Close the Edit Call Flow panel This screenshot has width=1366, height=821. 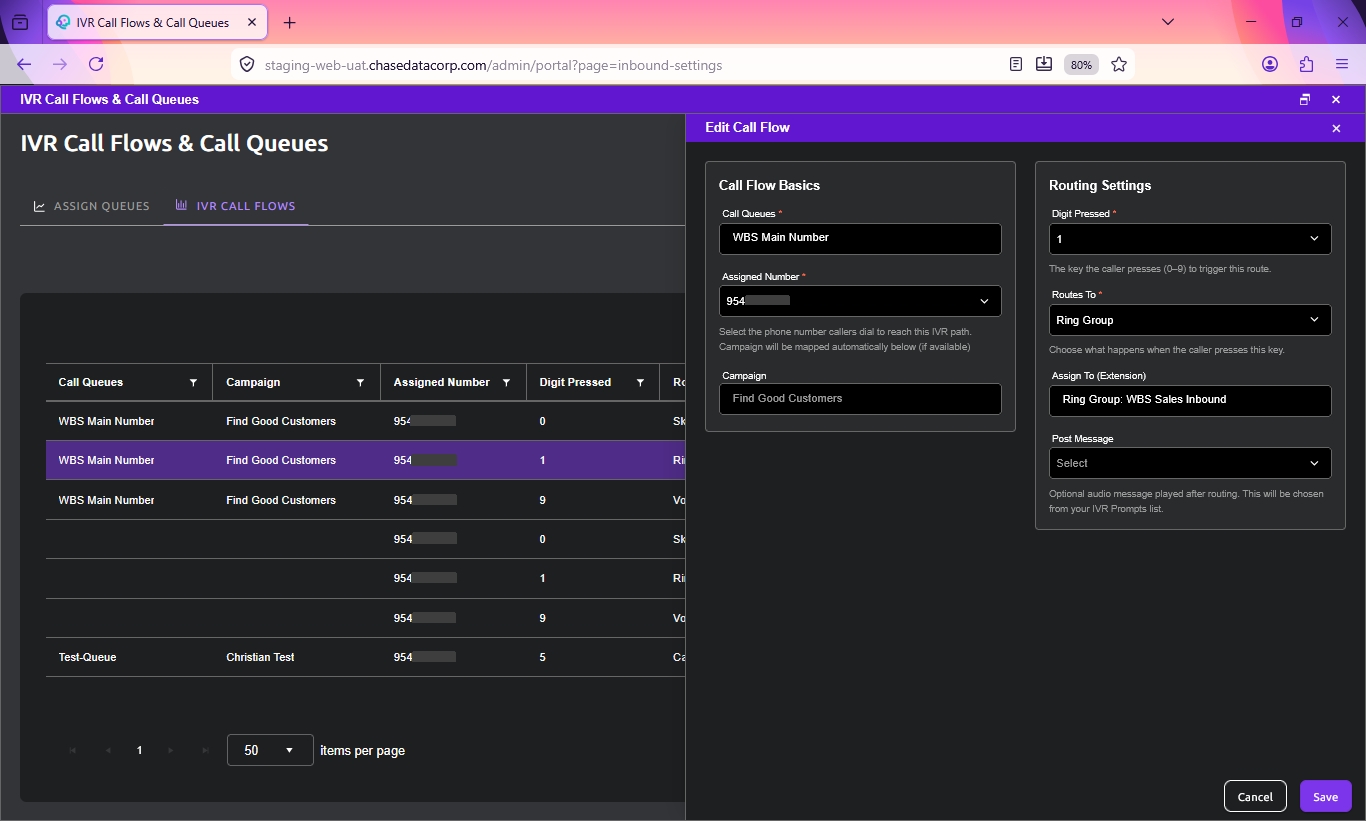(x=1336, y=128)
